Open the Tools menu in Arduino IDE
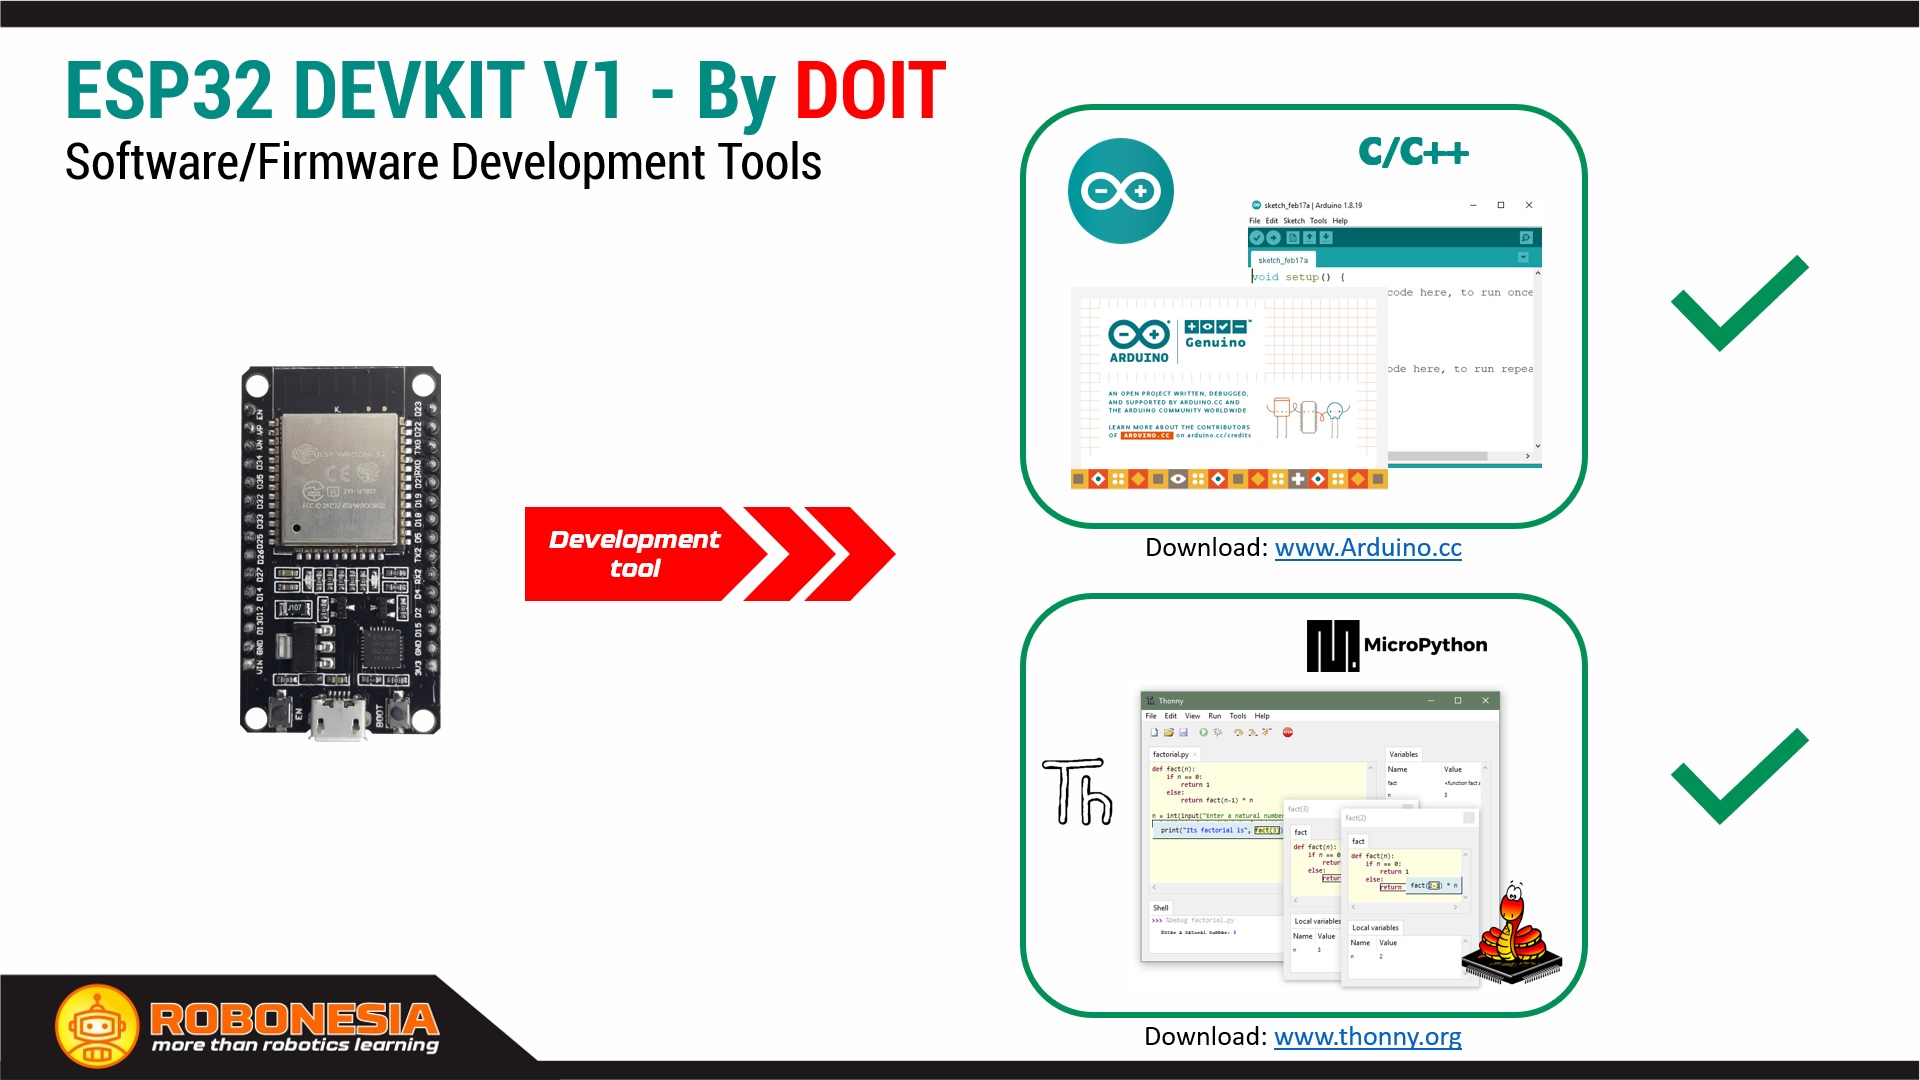Viewport: 1920px width, 1080px height. click(x=1319, y=221)
